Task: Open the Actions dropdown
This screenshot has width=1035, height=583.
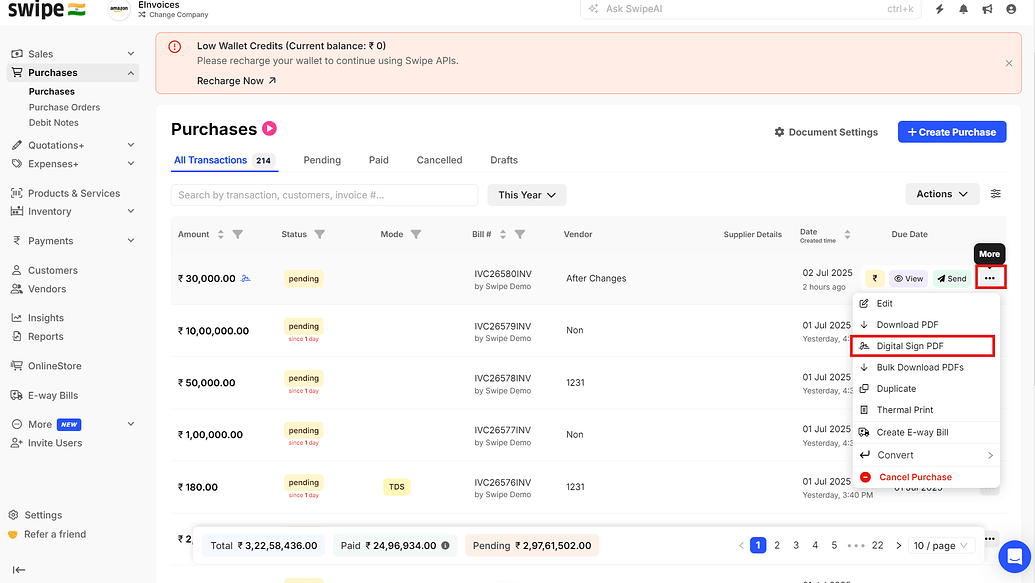Action: (x=941, y=194)
